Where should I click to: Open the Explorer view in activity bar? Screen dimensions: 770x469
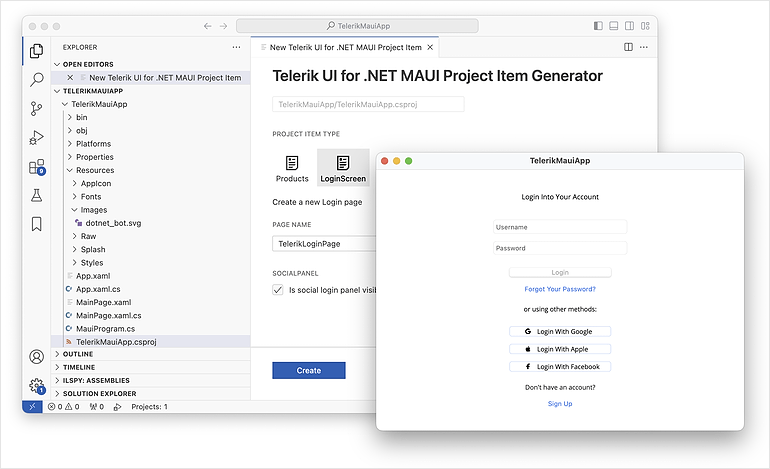(36, 51)
